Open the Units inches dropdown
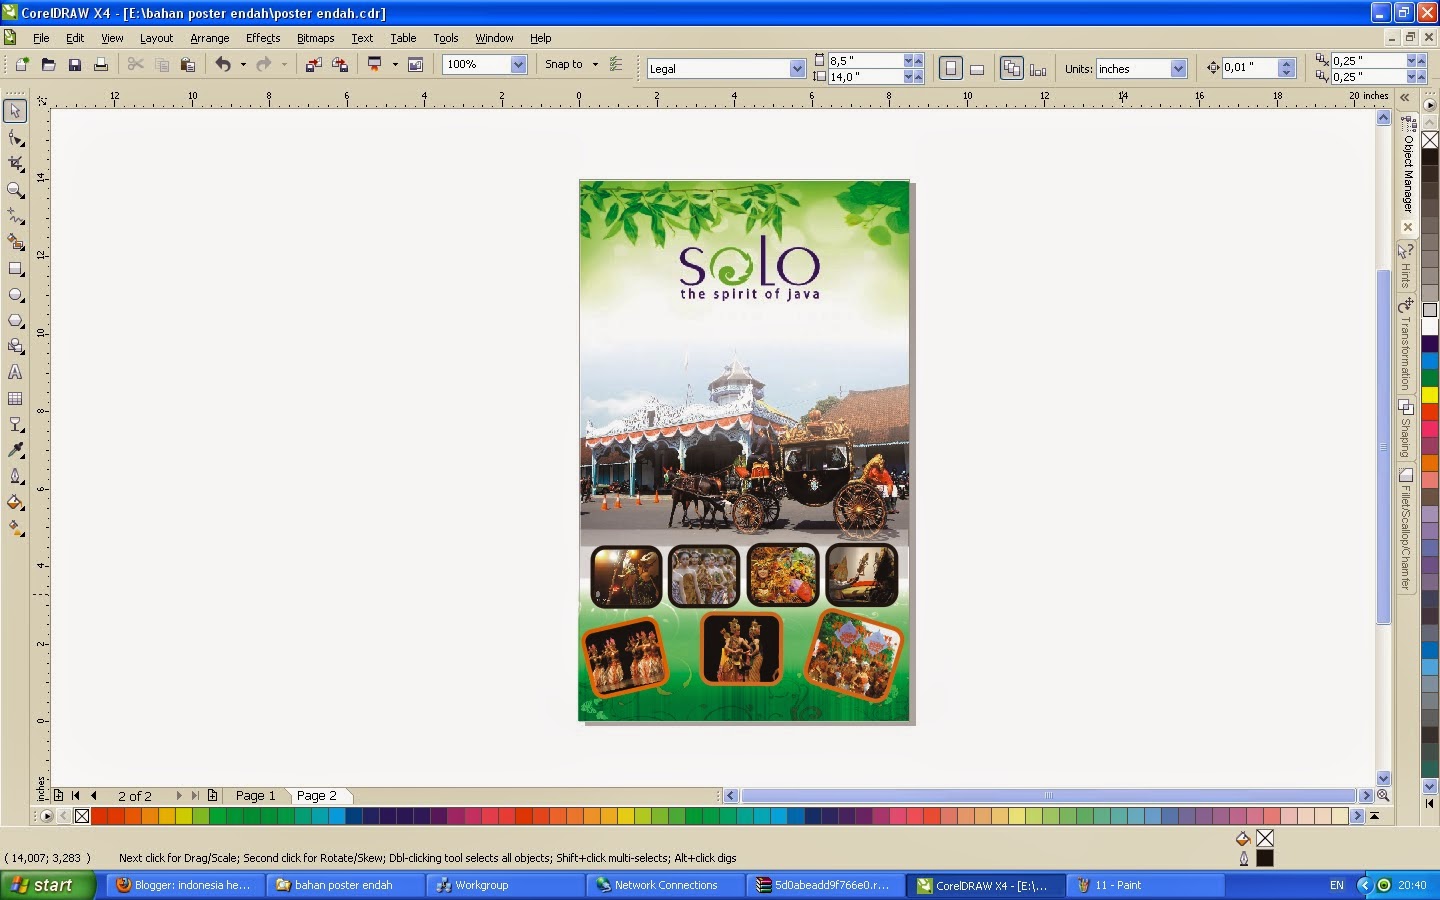 pos(1178,68)
